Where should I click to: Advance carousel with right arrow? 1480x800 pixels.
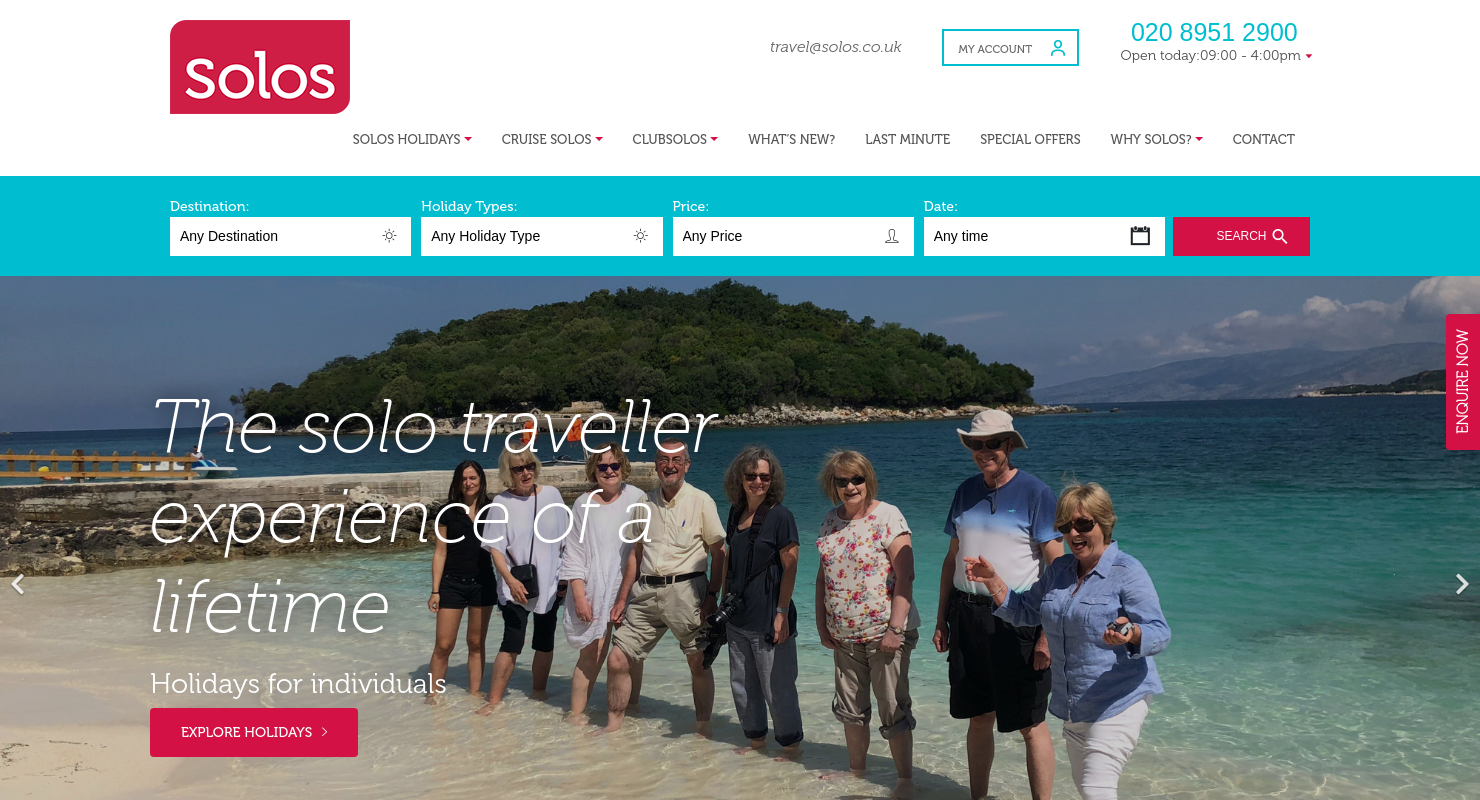coord(1462,584)
